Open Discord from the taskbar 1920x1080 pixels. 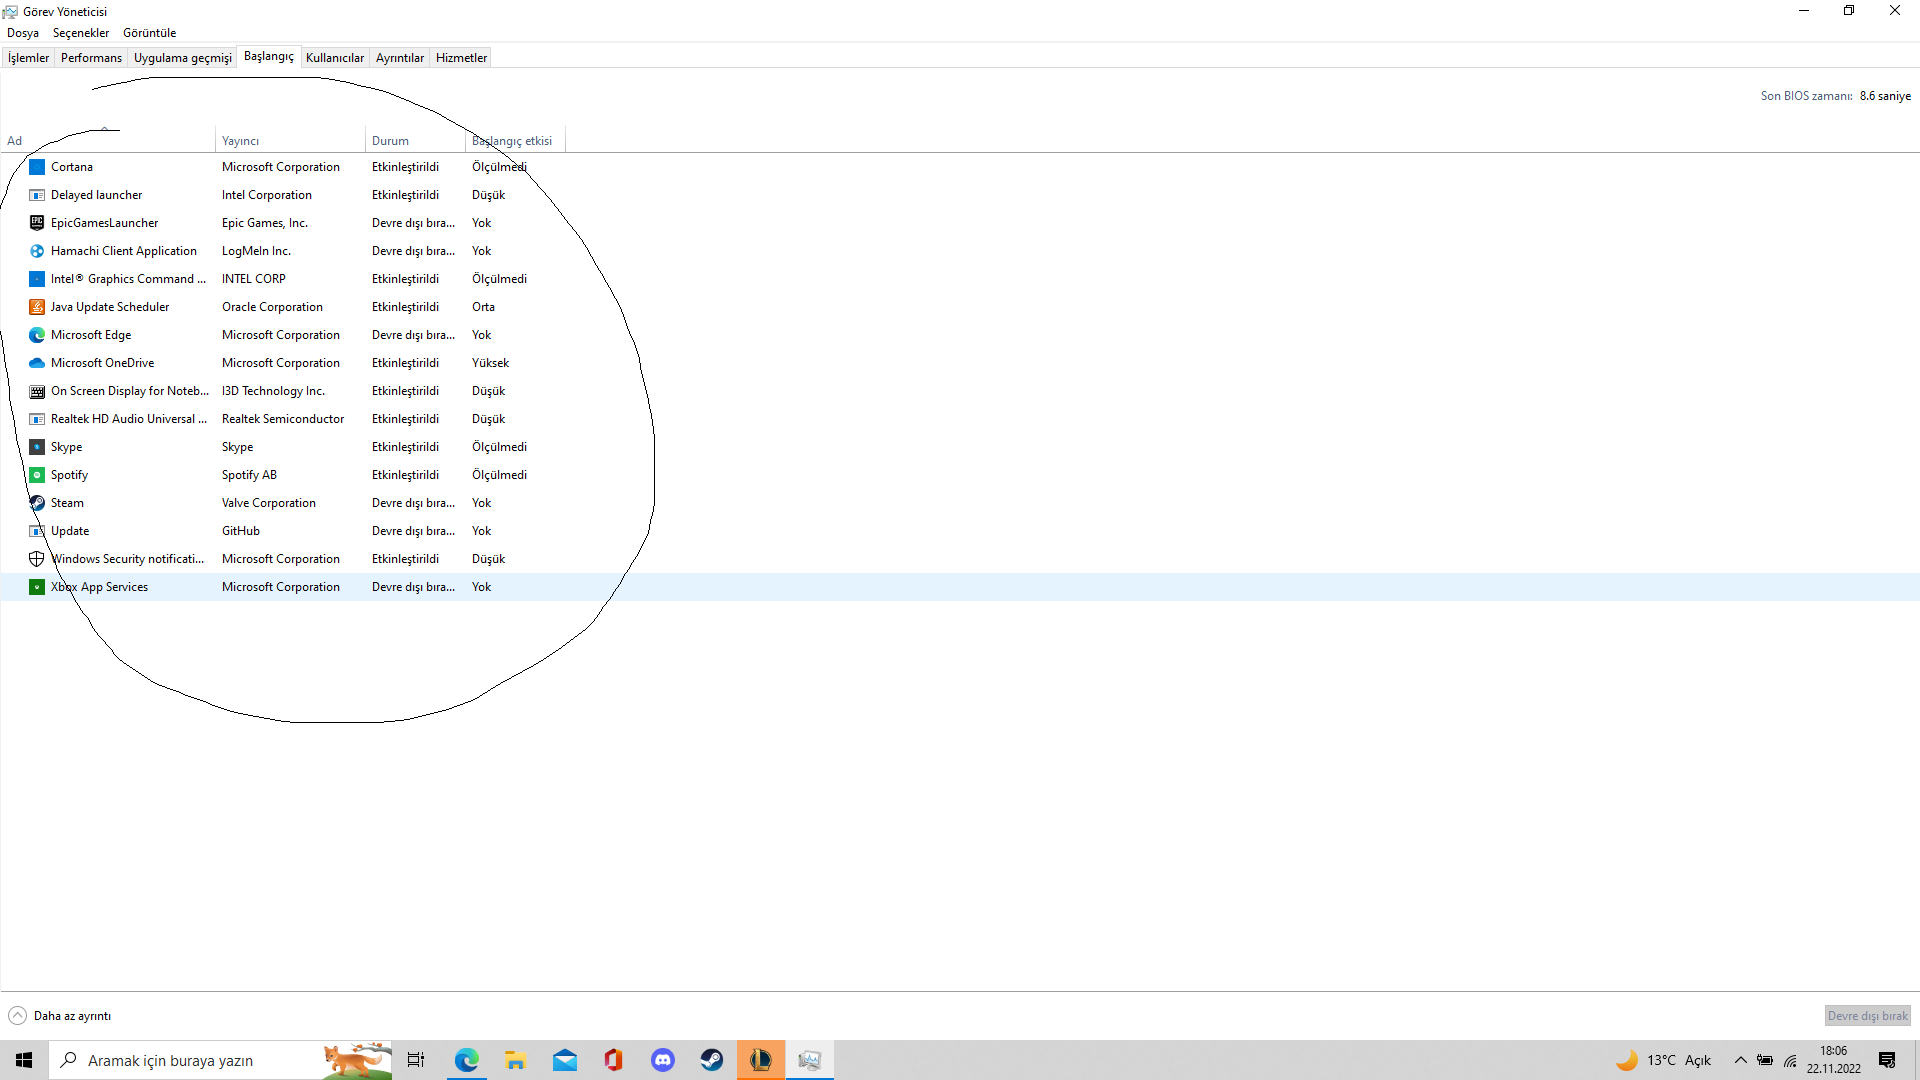click(663, 1060)
